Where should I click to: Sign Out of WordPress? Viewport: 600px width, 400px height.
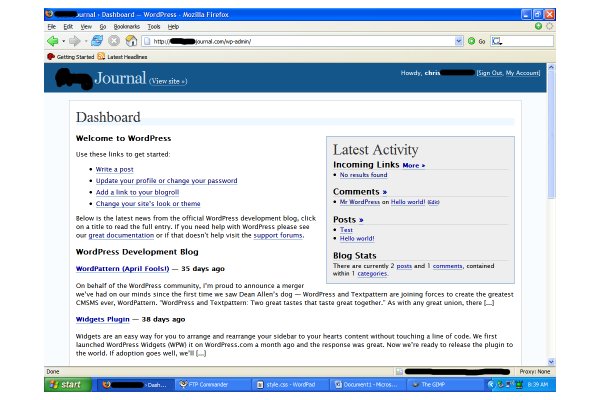point(490,73)
